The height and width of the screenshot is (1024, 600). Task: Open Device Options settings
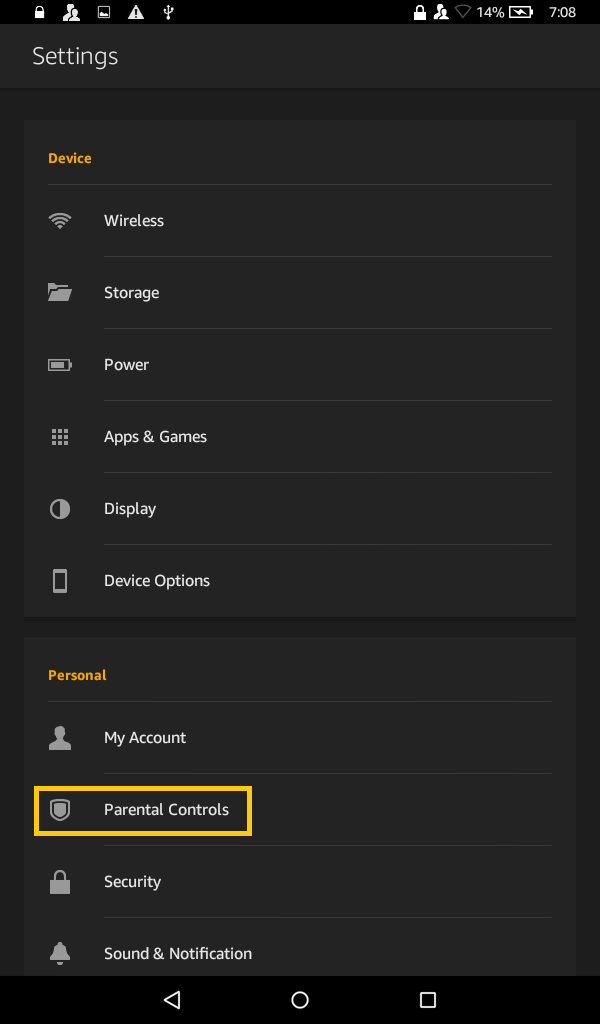157,580
